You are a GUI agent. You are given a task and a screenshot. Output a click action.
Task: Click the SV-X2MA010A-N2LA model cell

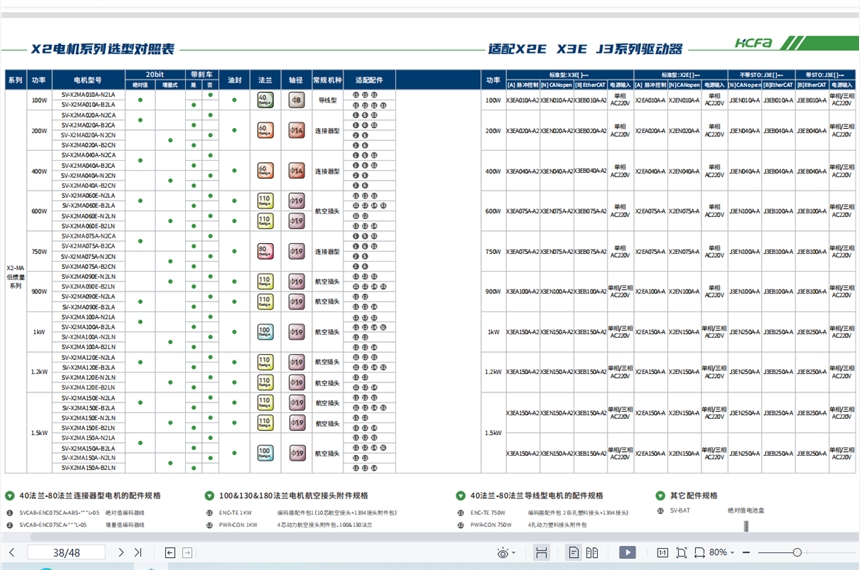[88, 94]
